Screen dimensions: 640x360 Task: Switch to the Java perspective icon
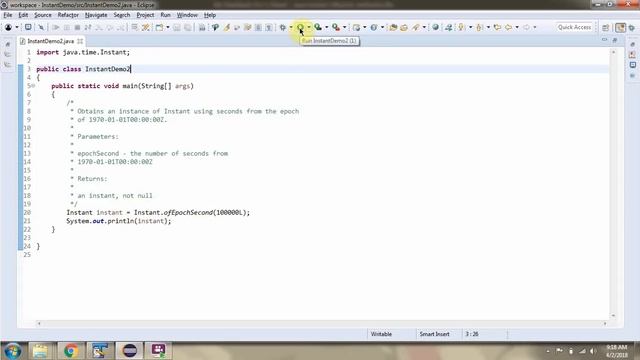[620, 27]
